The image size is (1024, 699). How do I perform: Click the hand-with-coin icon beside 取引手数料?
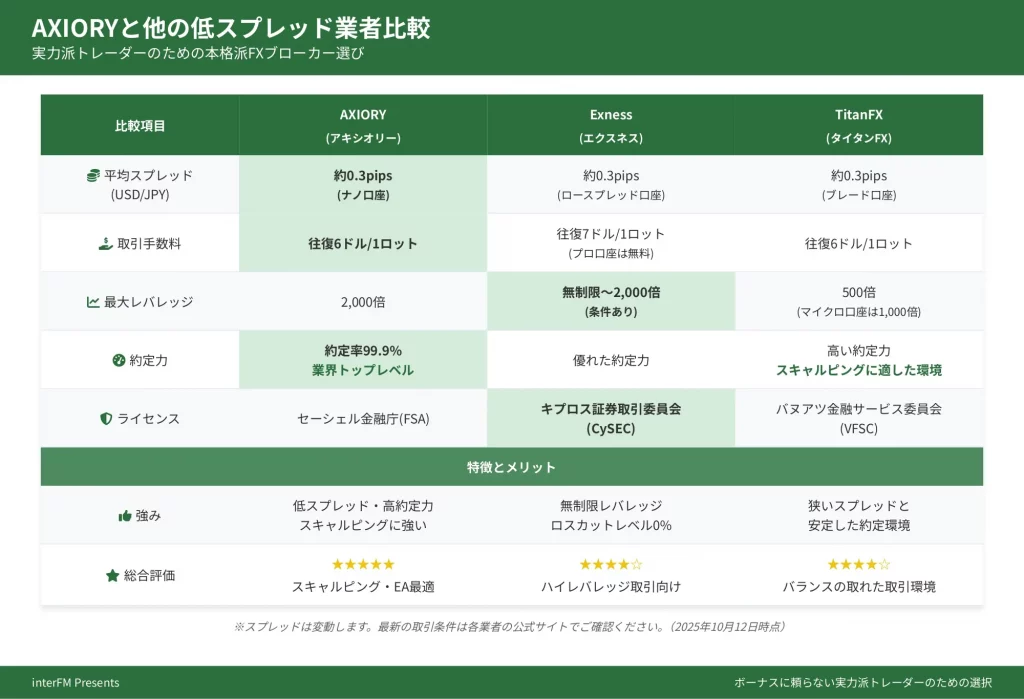coord(105,243)
